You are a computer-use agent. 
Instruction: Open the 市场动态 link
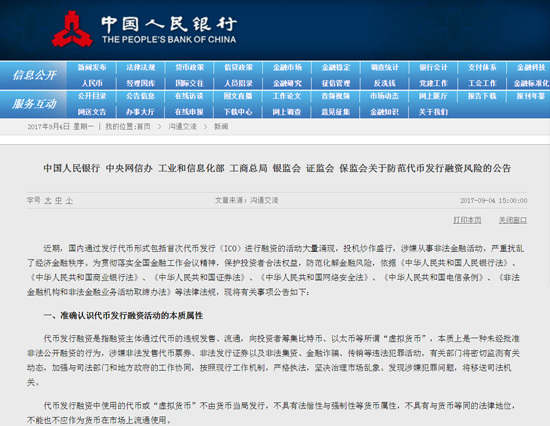(385, 96)
